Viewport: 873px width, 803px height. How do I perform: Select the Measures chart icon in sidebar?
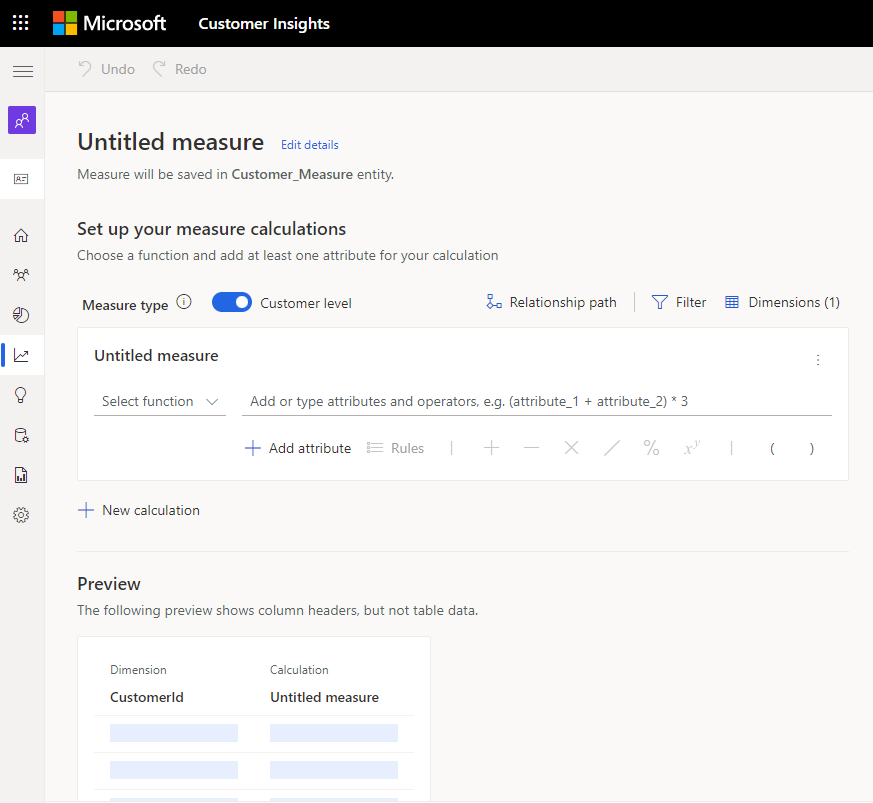coord(21,355)
